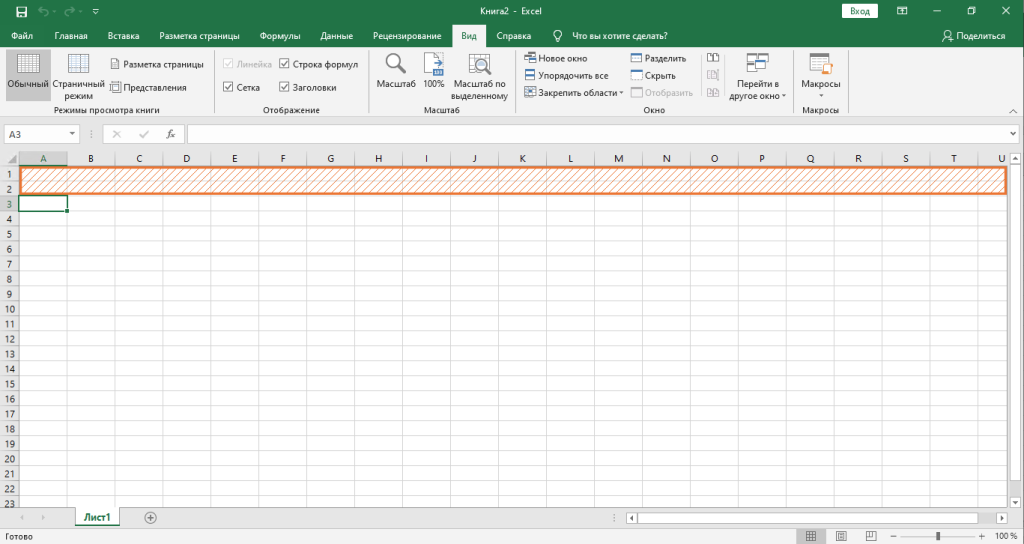Click the Undo arrow icon
The image size is (1024, 544).
coord(43,11)
